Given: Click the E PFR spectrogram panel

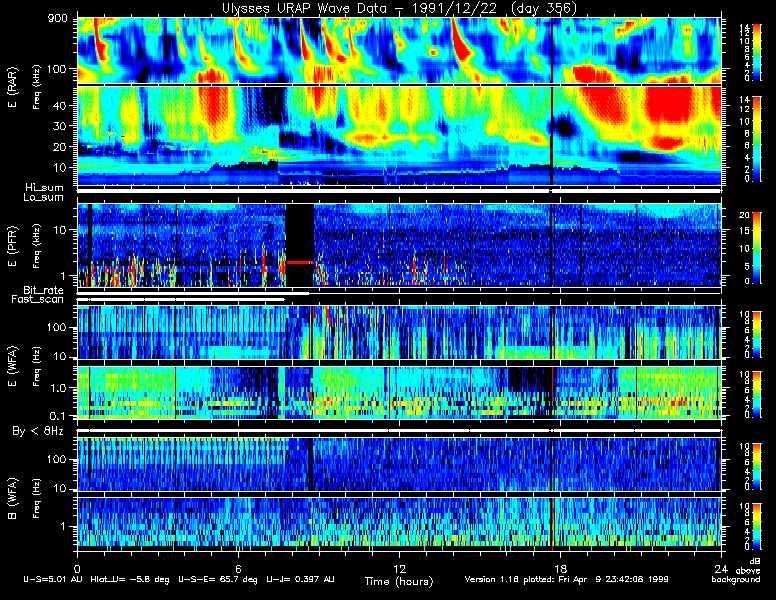Looking at the screenshot, I should 399,245.
